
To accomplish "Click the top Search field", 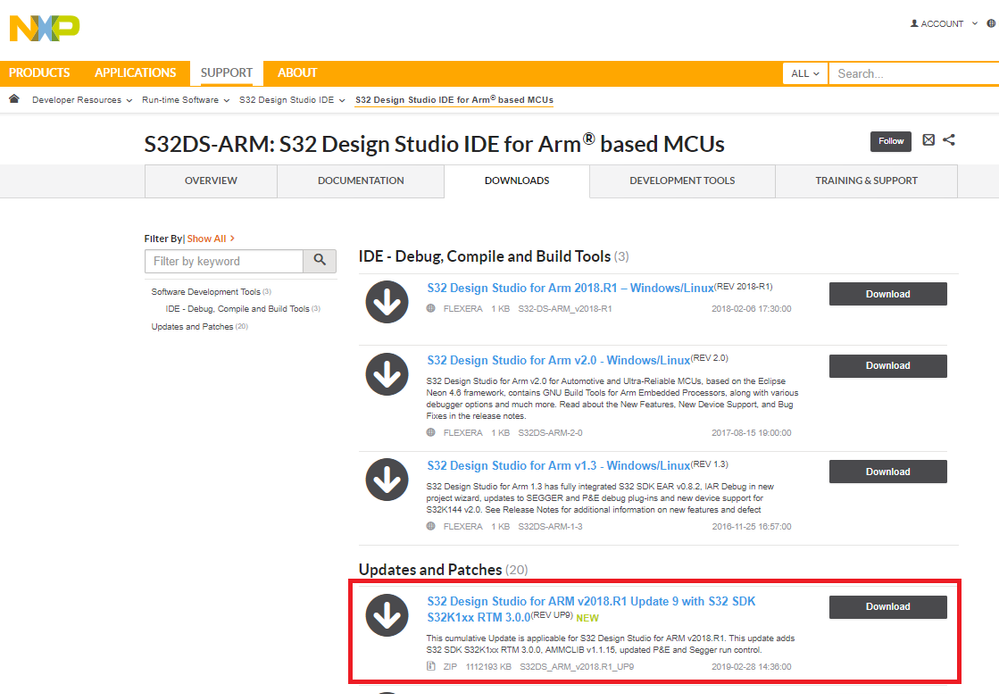I will pyautogui.click(x=914, y=74).
